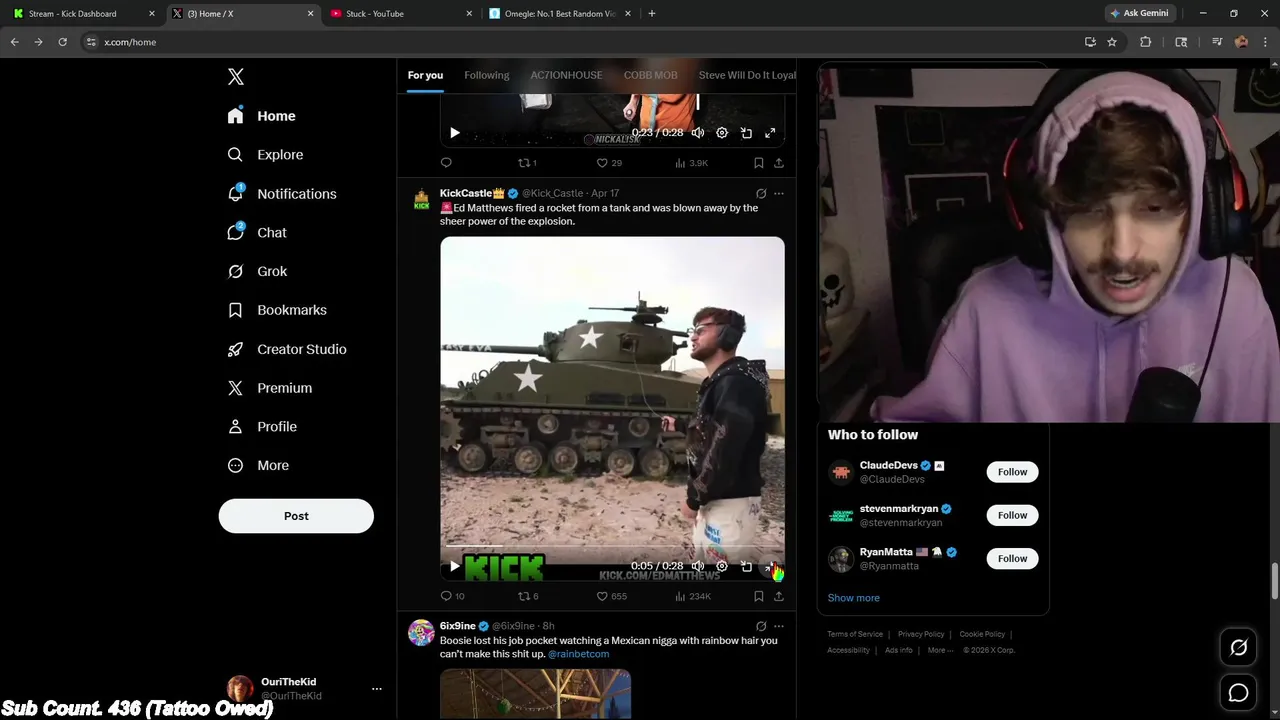Open Chat in the sidebar
Viewport: 1280px width, 720px height.
tap(257, 233)
